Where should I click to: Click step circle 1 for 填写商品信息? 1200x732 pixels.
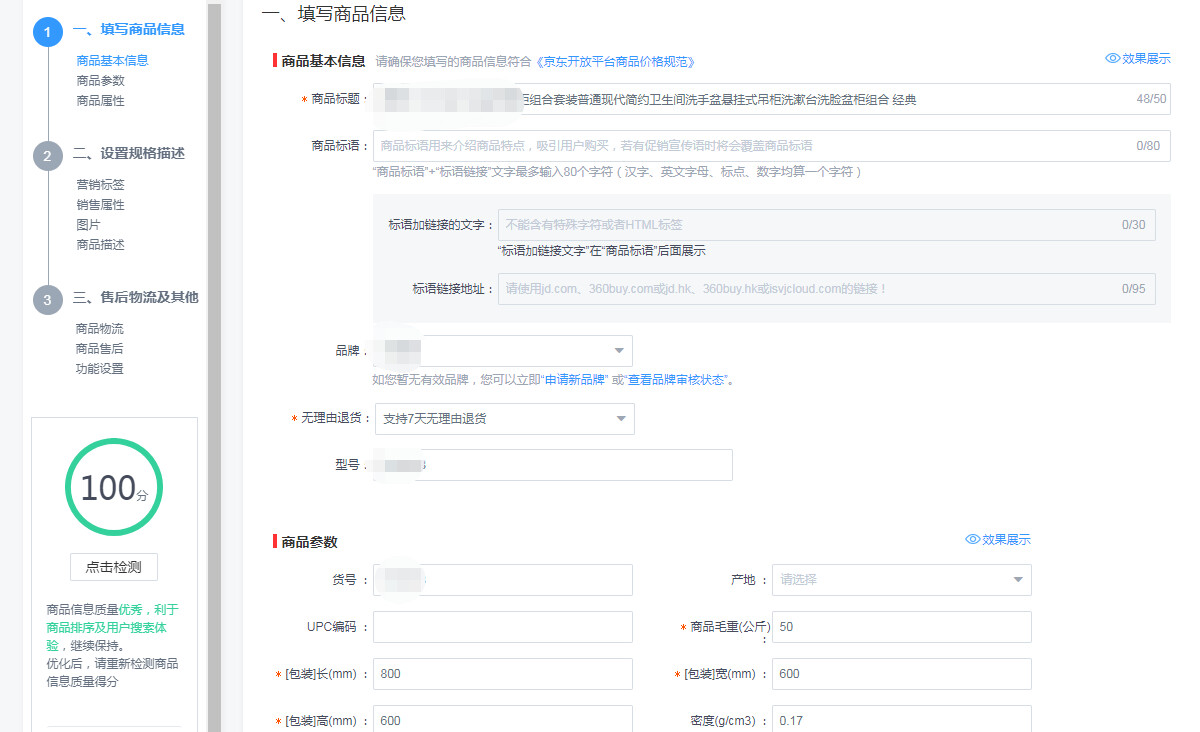pos(47,31)
